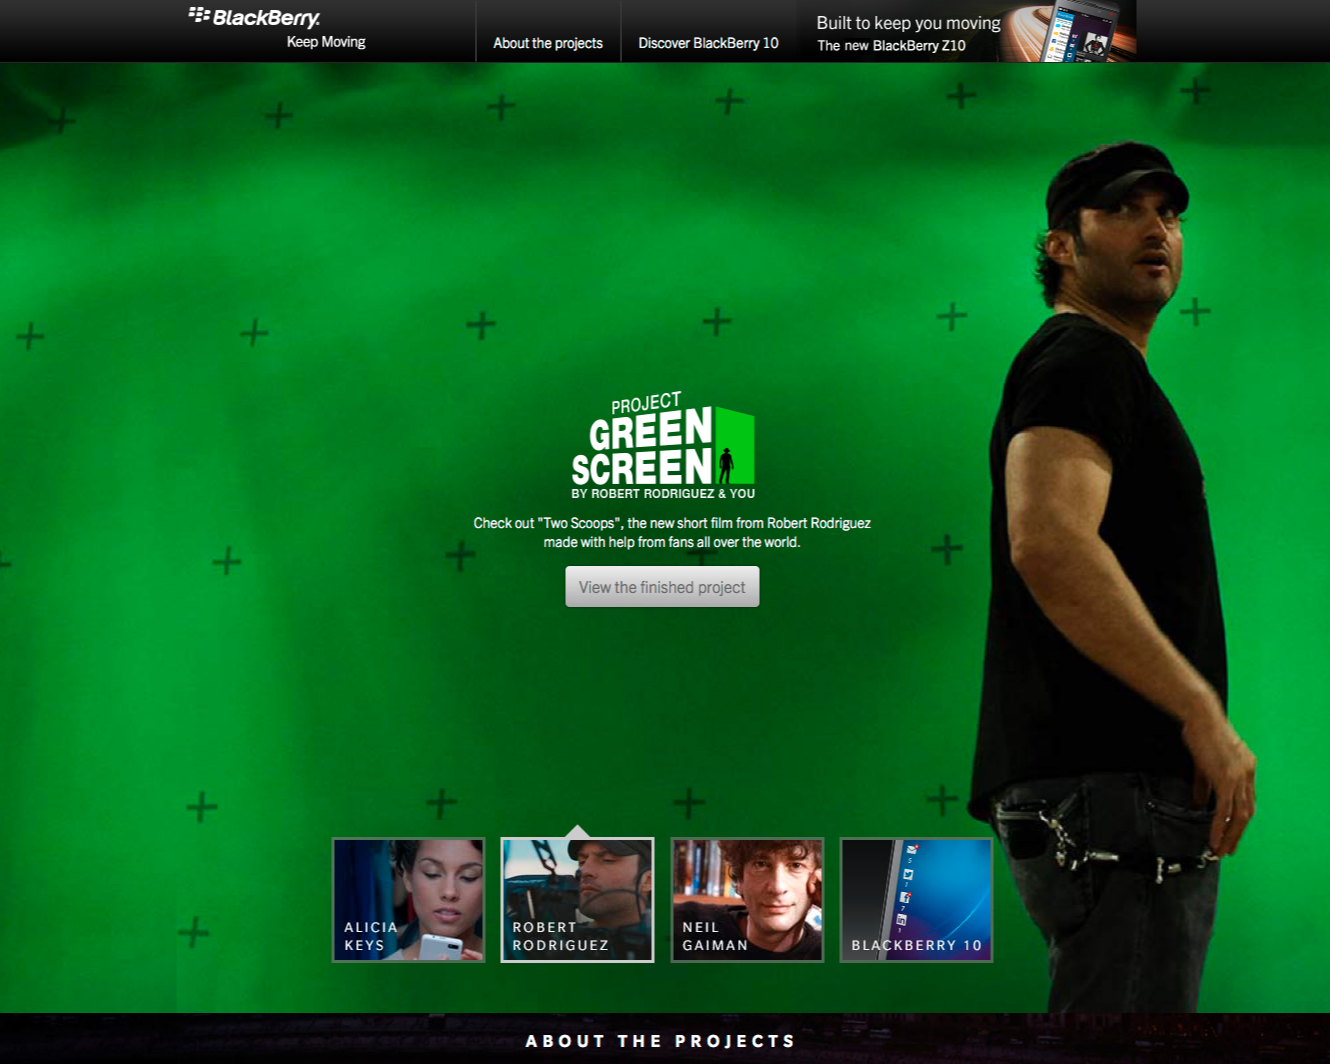
Task: Select the BlackBerry 10 thumbnail
Action: point(916,900)
